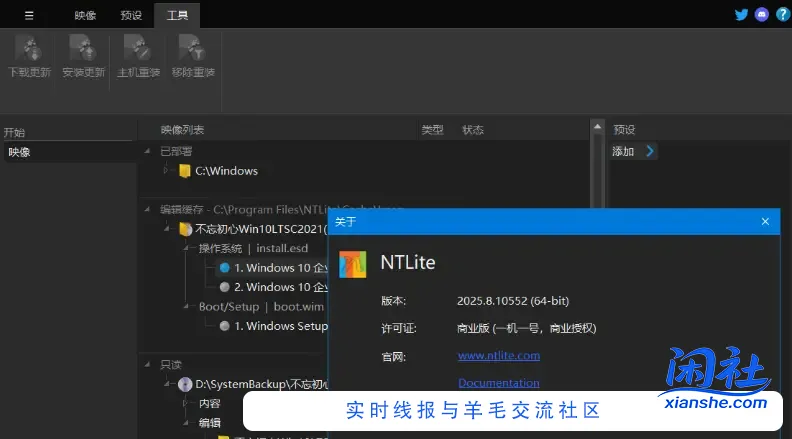792x439 pixels.
Task: Expand the C:\Windows tree node
Action: point(166,171)
